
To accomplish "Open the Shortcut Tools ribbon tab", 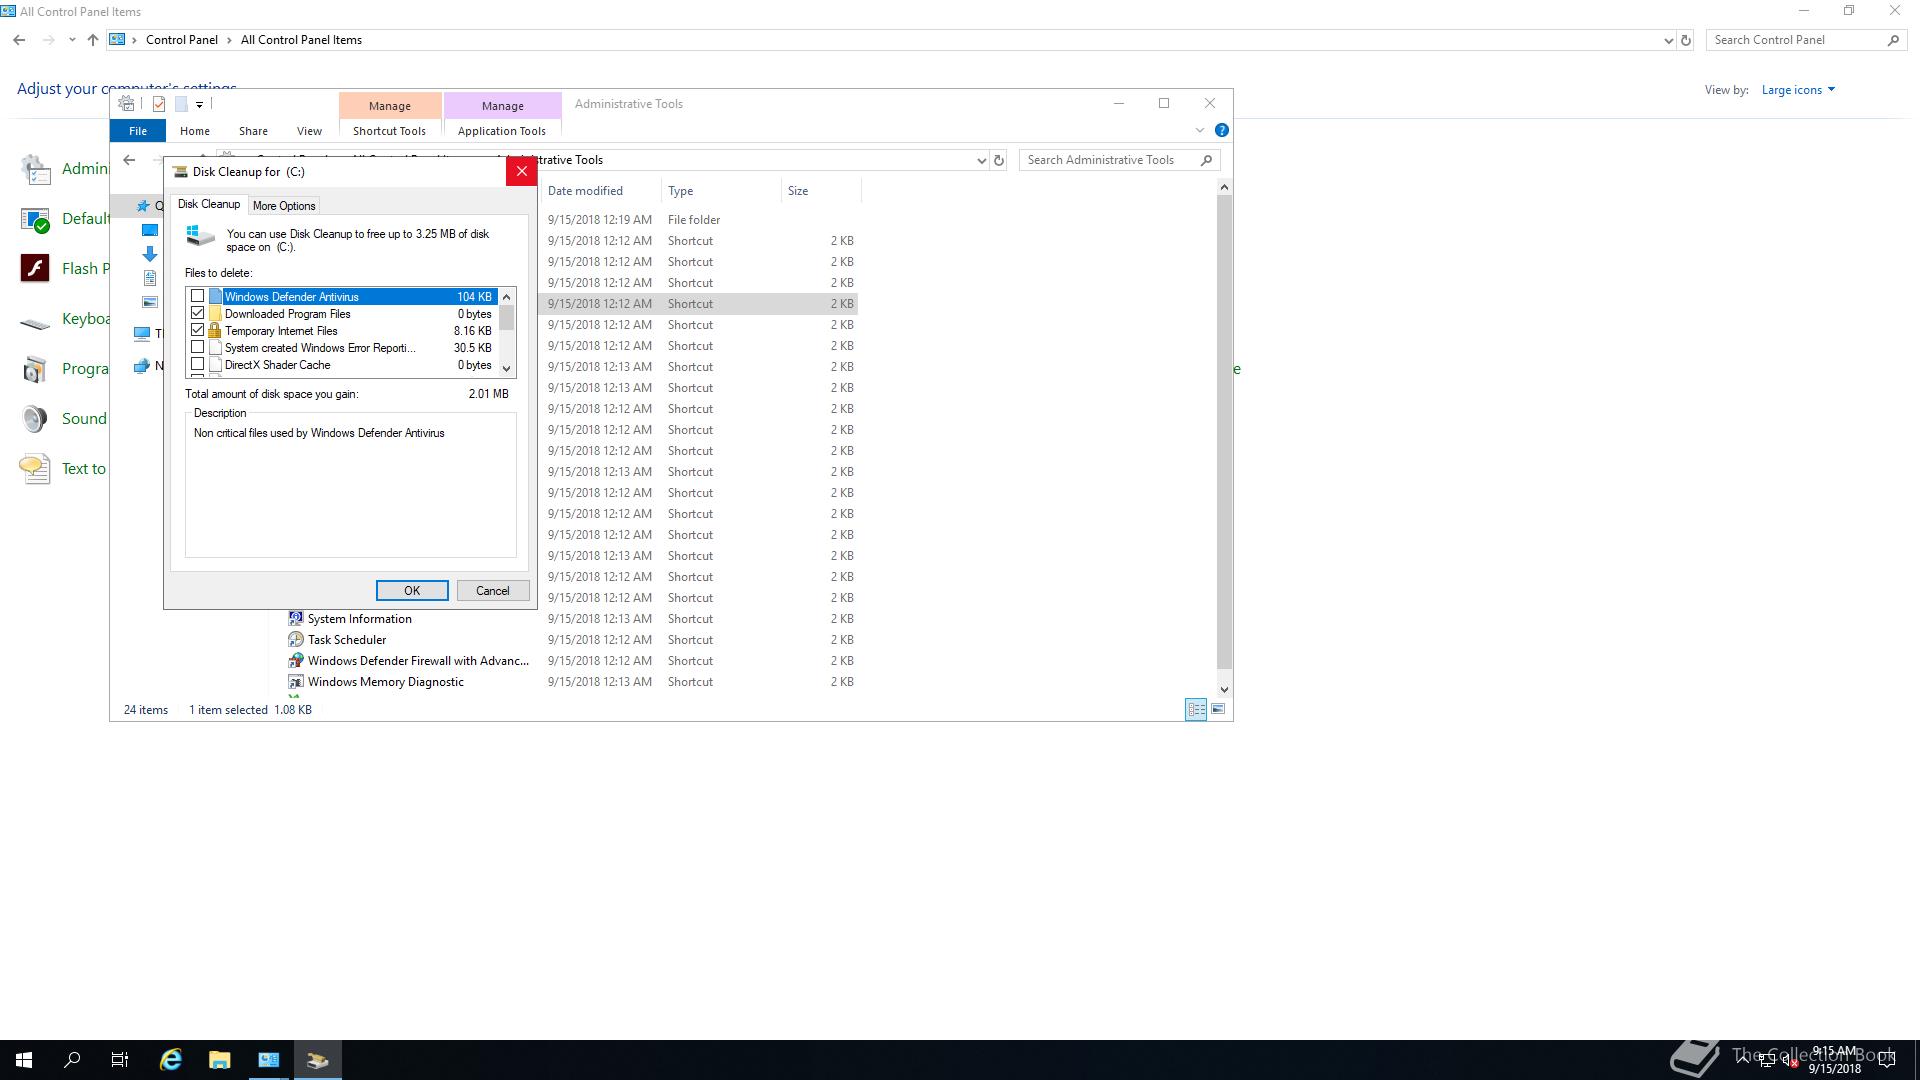I will point(389,131).
